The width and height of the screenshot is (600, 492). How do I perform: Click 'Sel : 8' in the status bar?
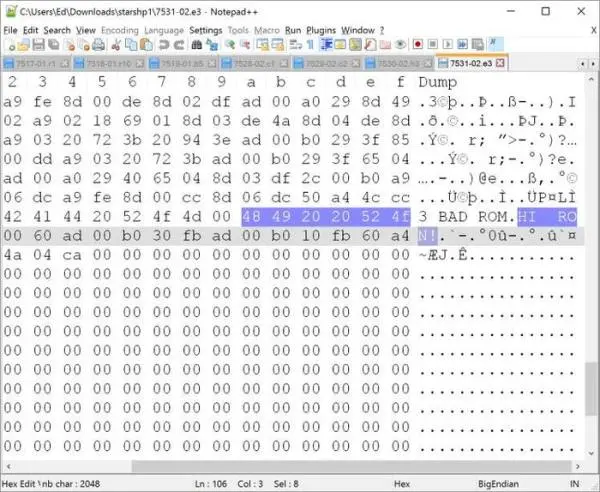pyautogui.click(x=286, y=484)
